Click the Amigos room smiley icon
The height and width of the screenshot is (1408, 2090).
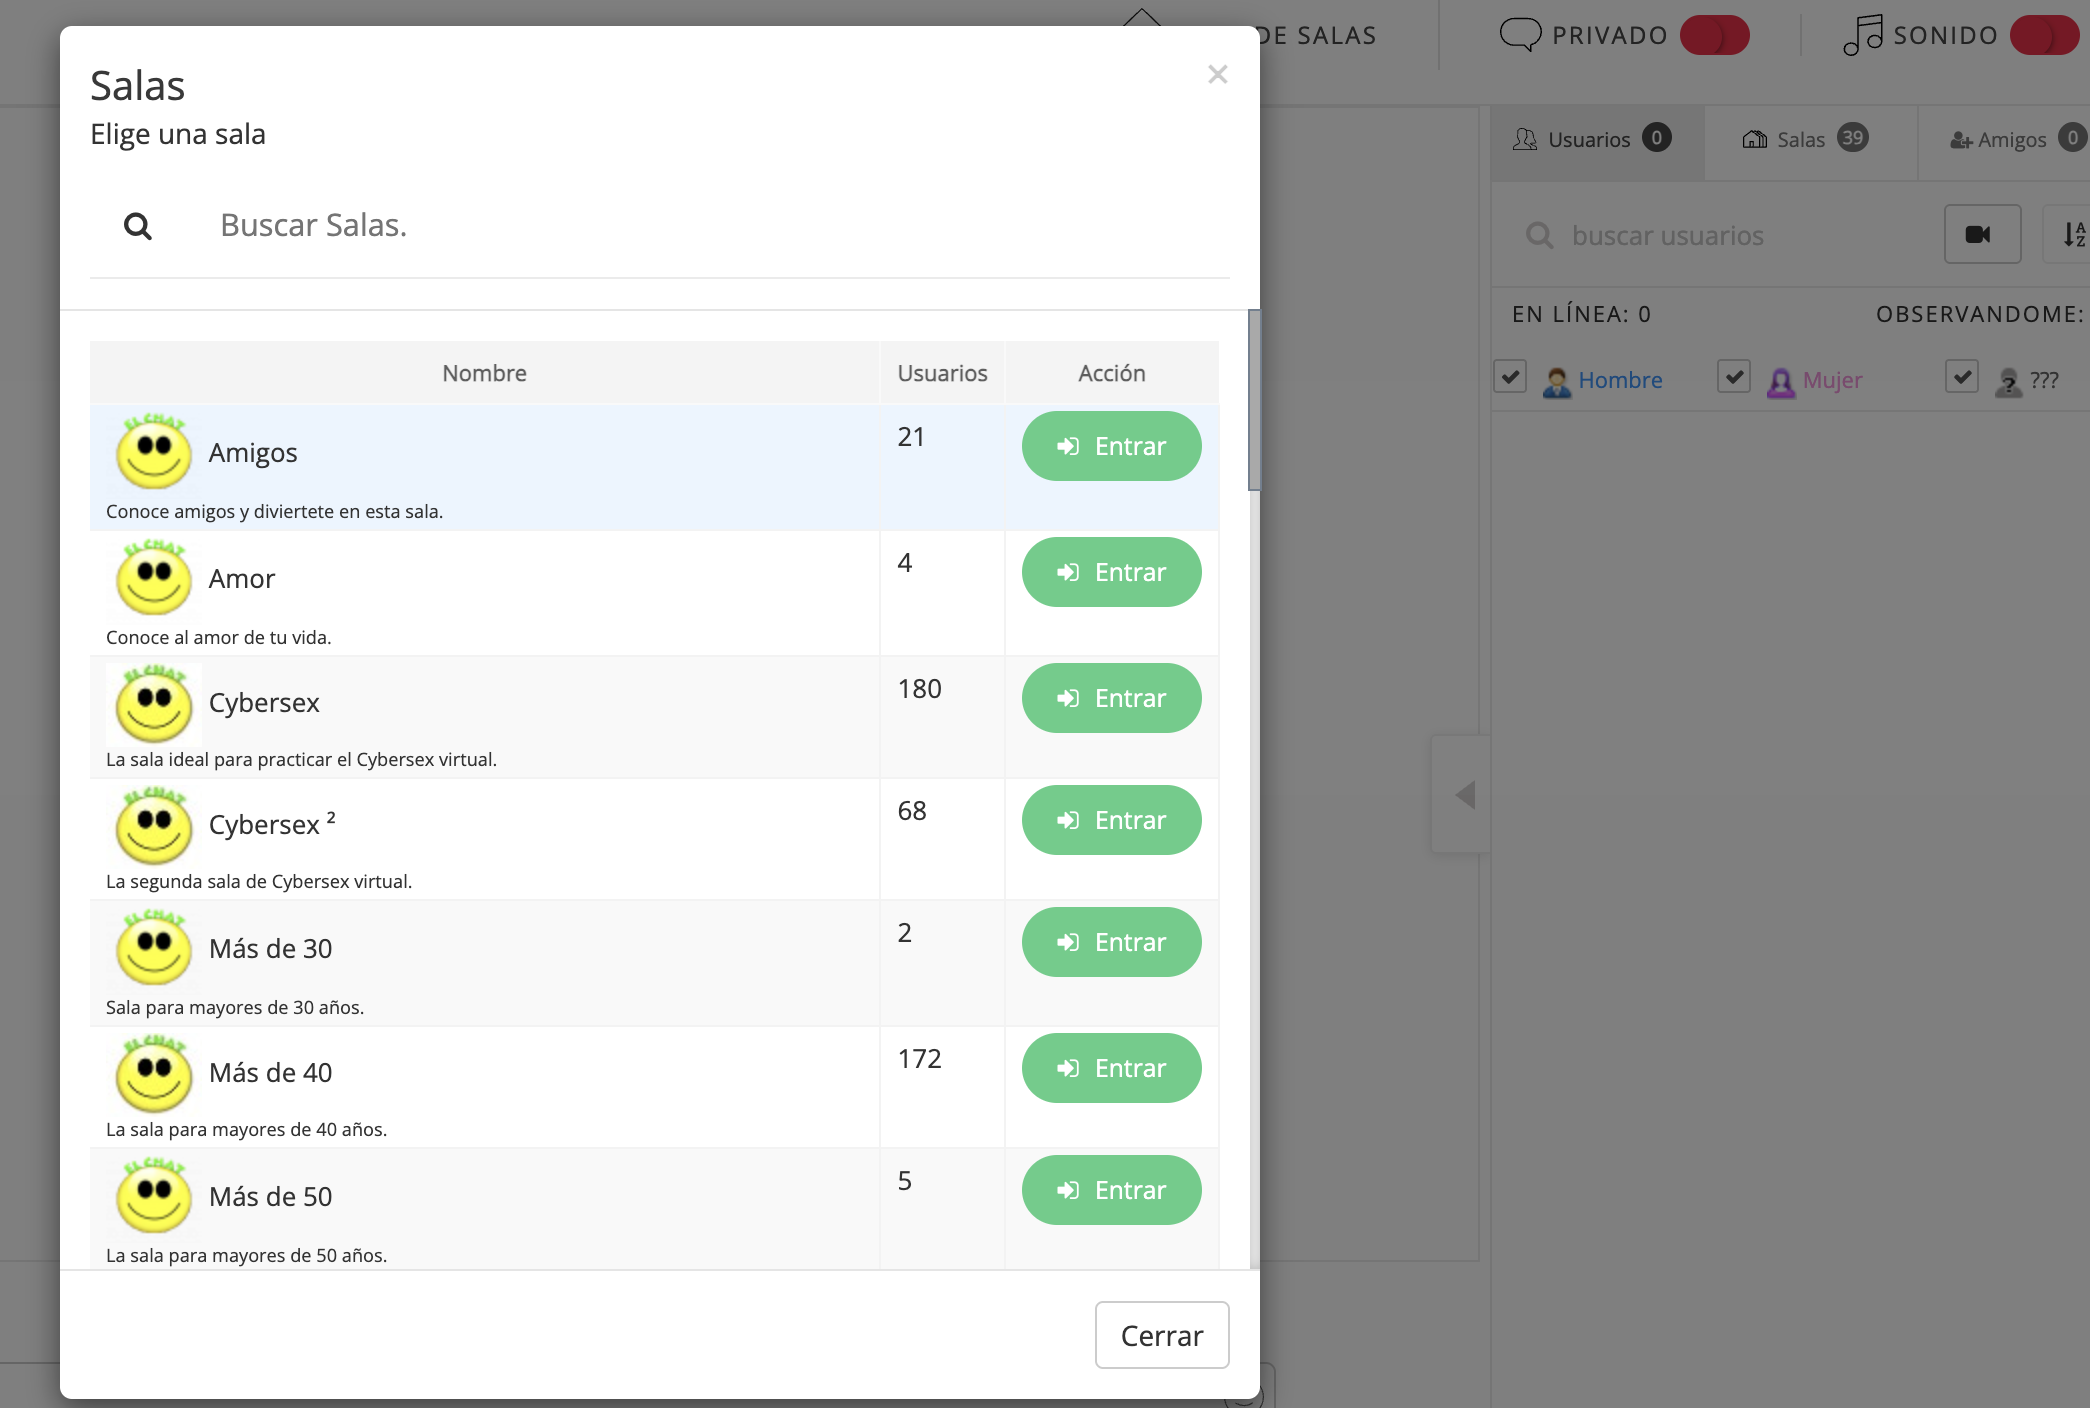click(153, 453)
